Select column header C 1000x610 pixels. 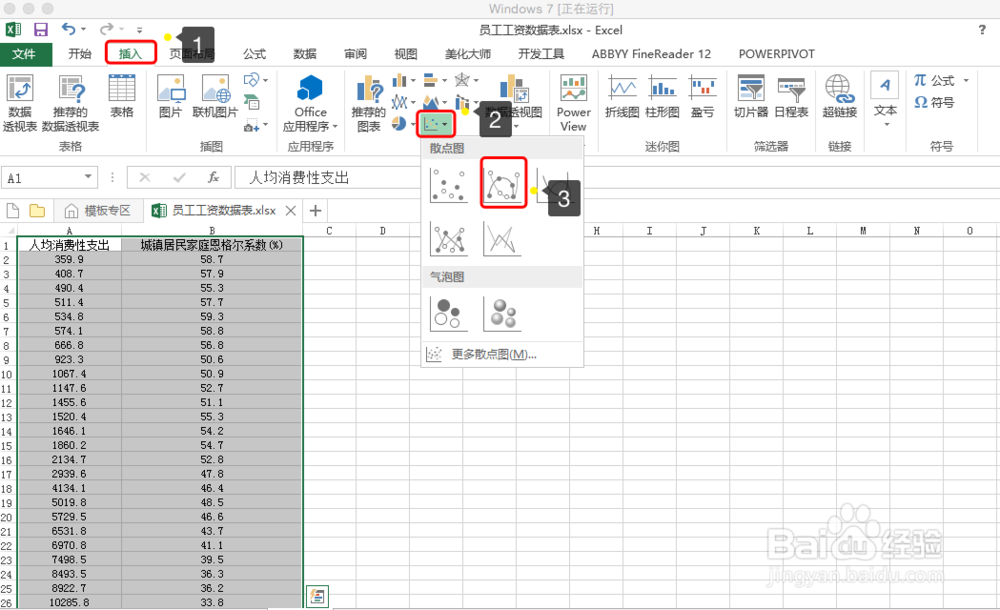click(329, 230)
